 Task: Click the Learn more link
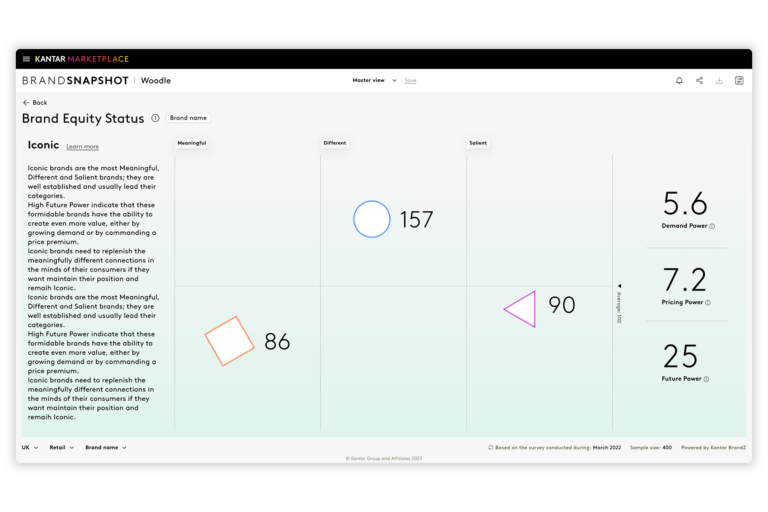click(82, 147)
